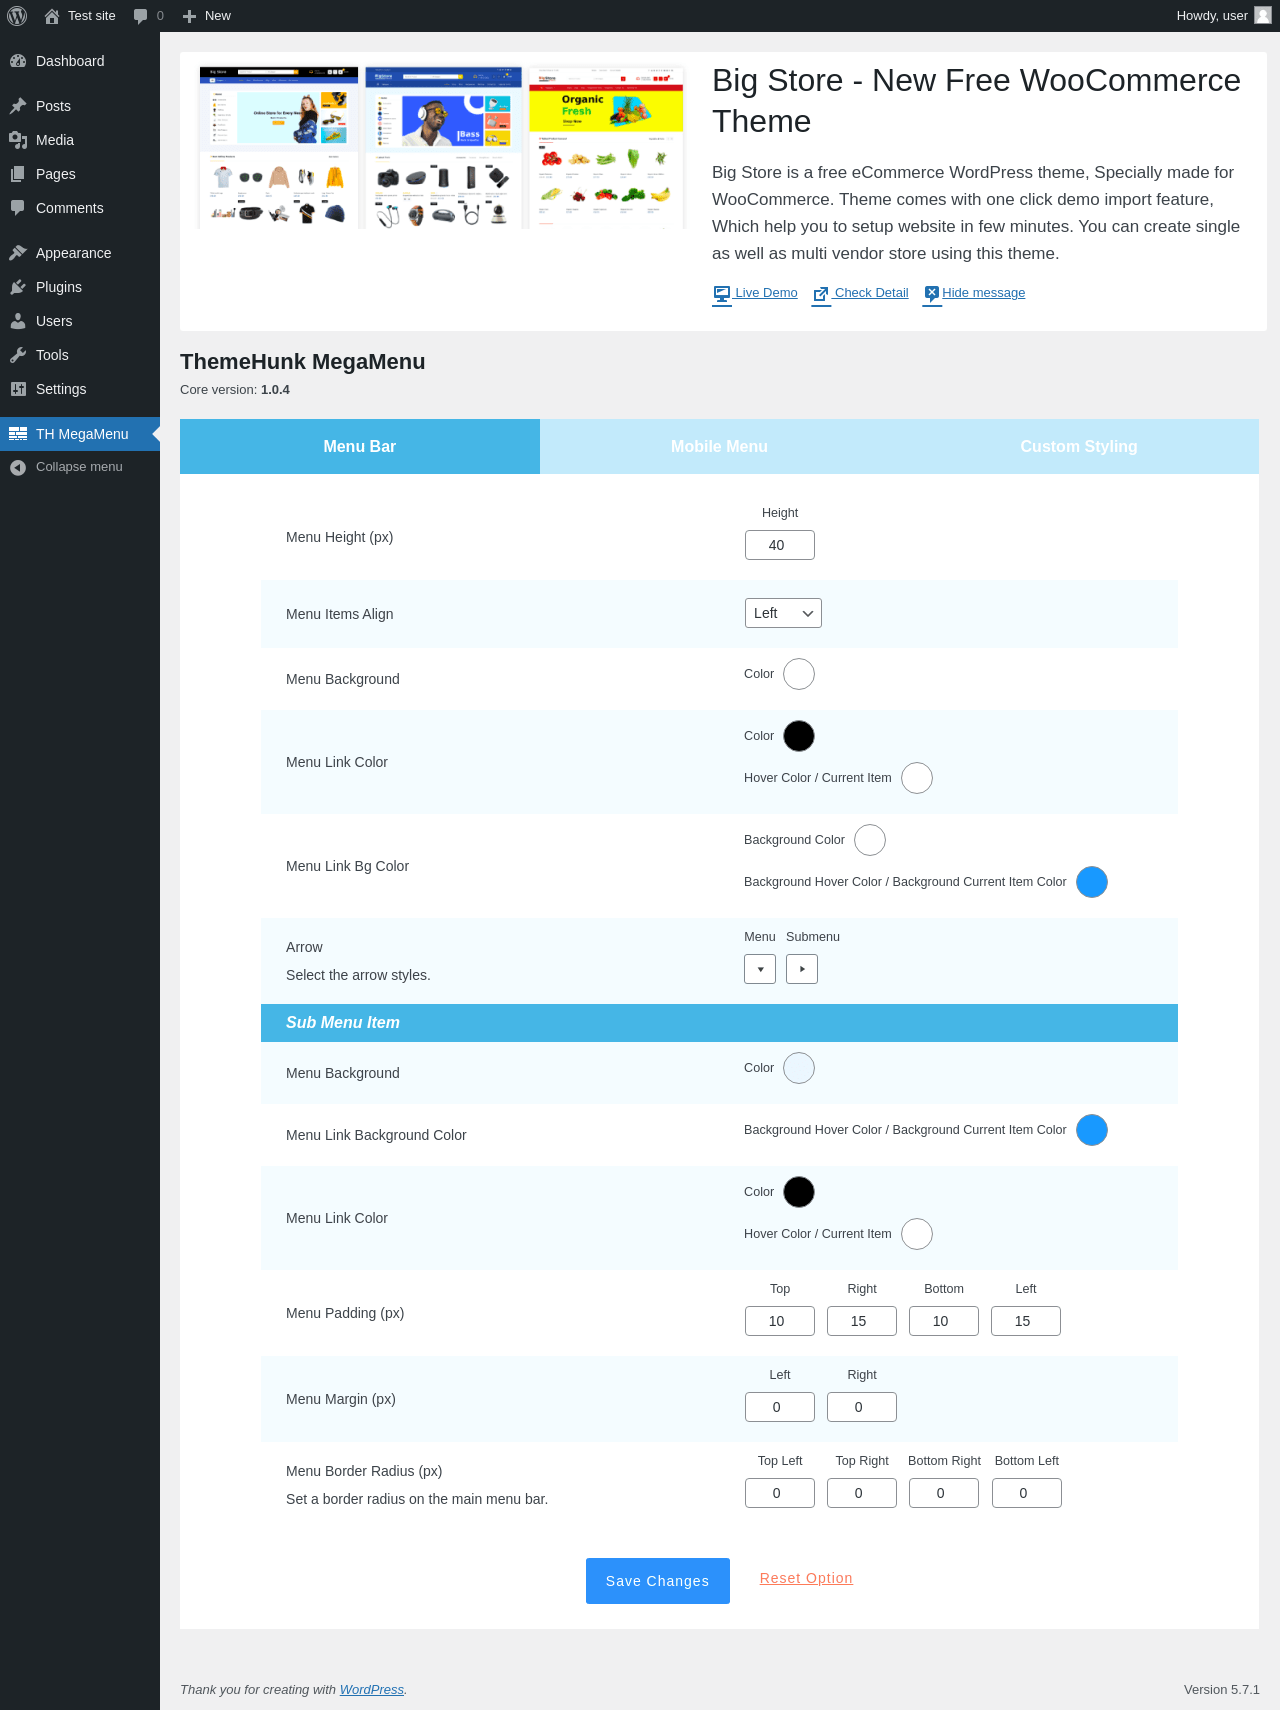Viewport: 1280px width, 1710px height.
Task: Open the Background Color swatch for Menu Link Bg Color
Action: tap(870, 840)
